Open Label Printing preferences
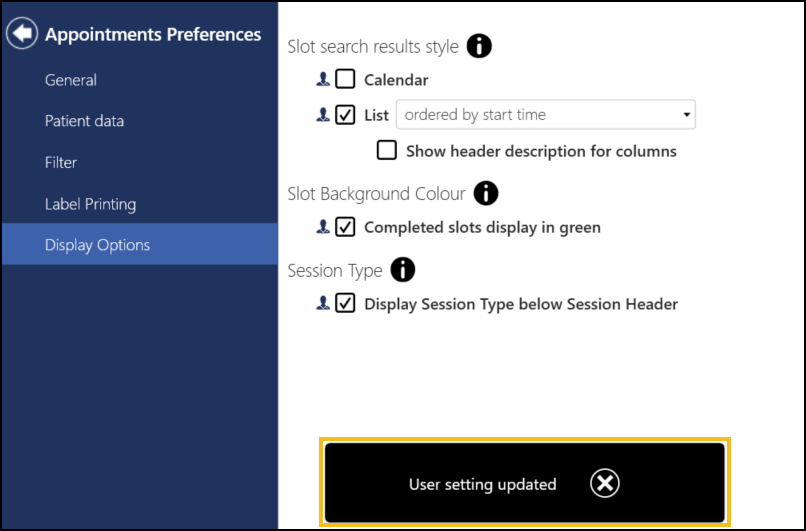This screenshot has width=806, height=531. coord(90,204)
